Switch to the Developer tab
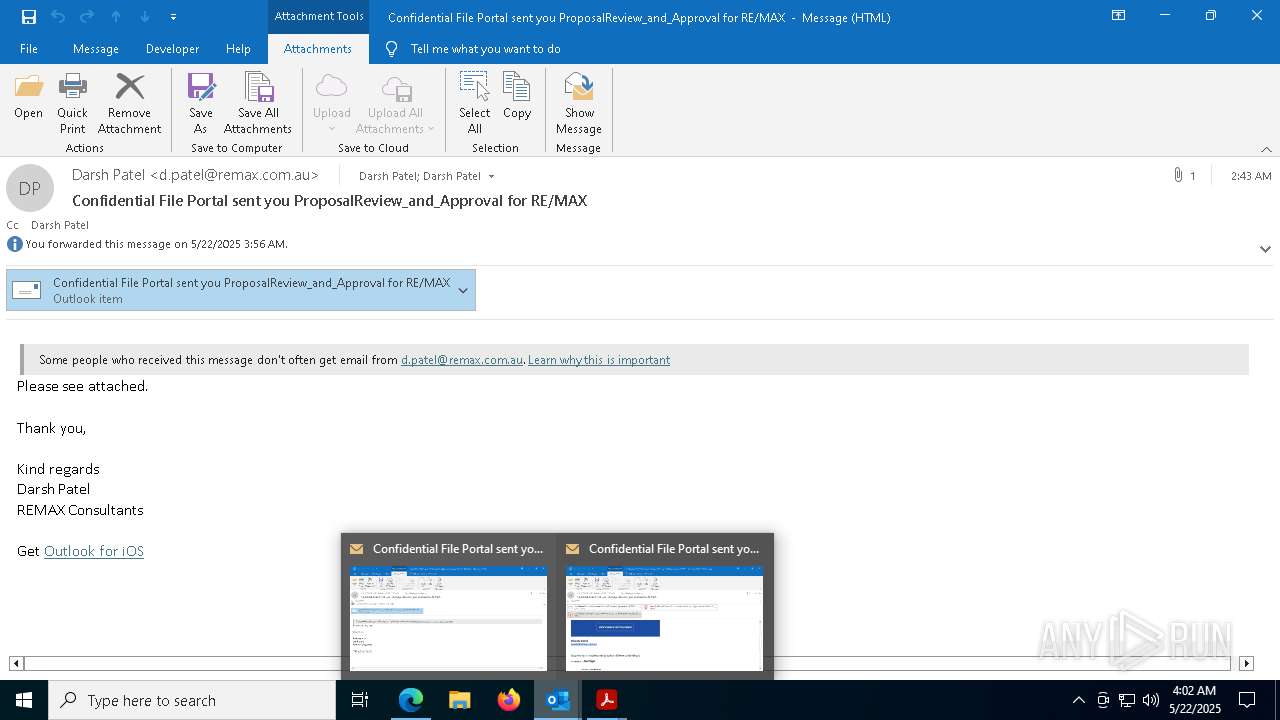Viewport: 1280px width, 720px height. coord(172,49)
